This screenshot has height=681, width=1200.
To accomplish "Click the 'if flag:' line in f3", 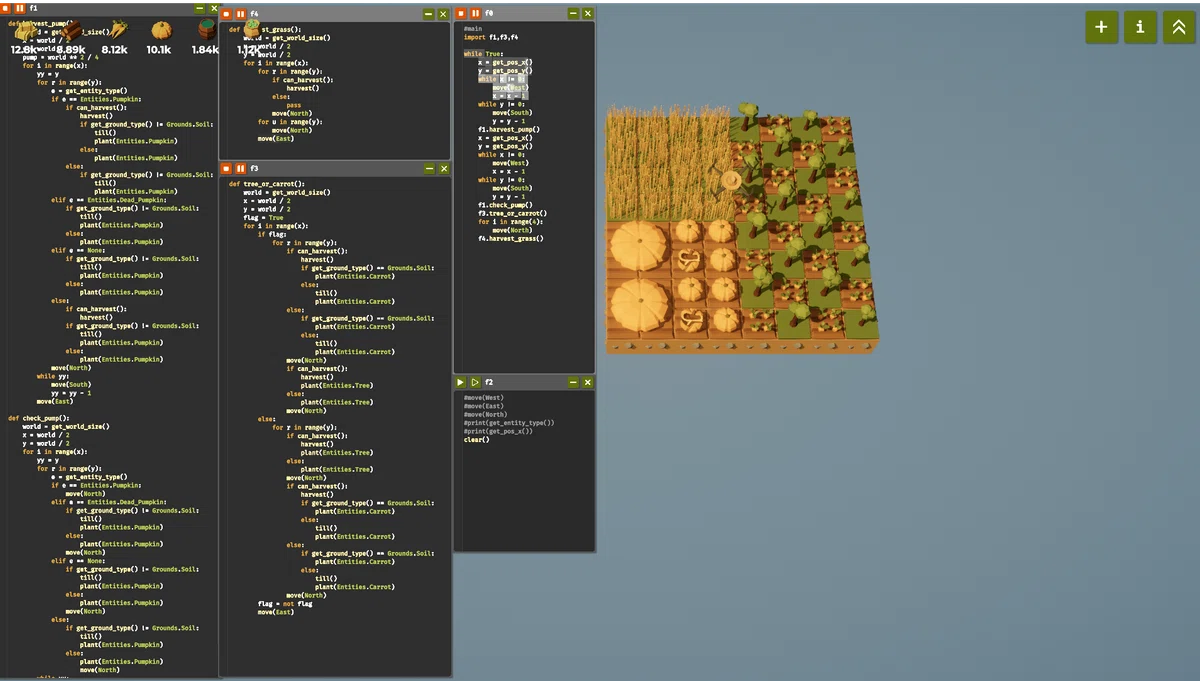I will pos(274,234).
